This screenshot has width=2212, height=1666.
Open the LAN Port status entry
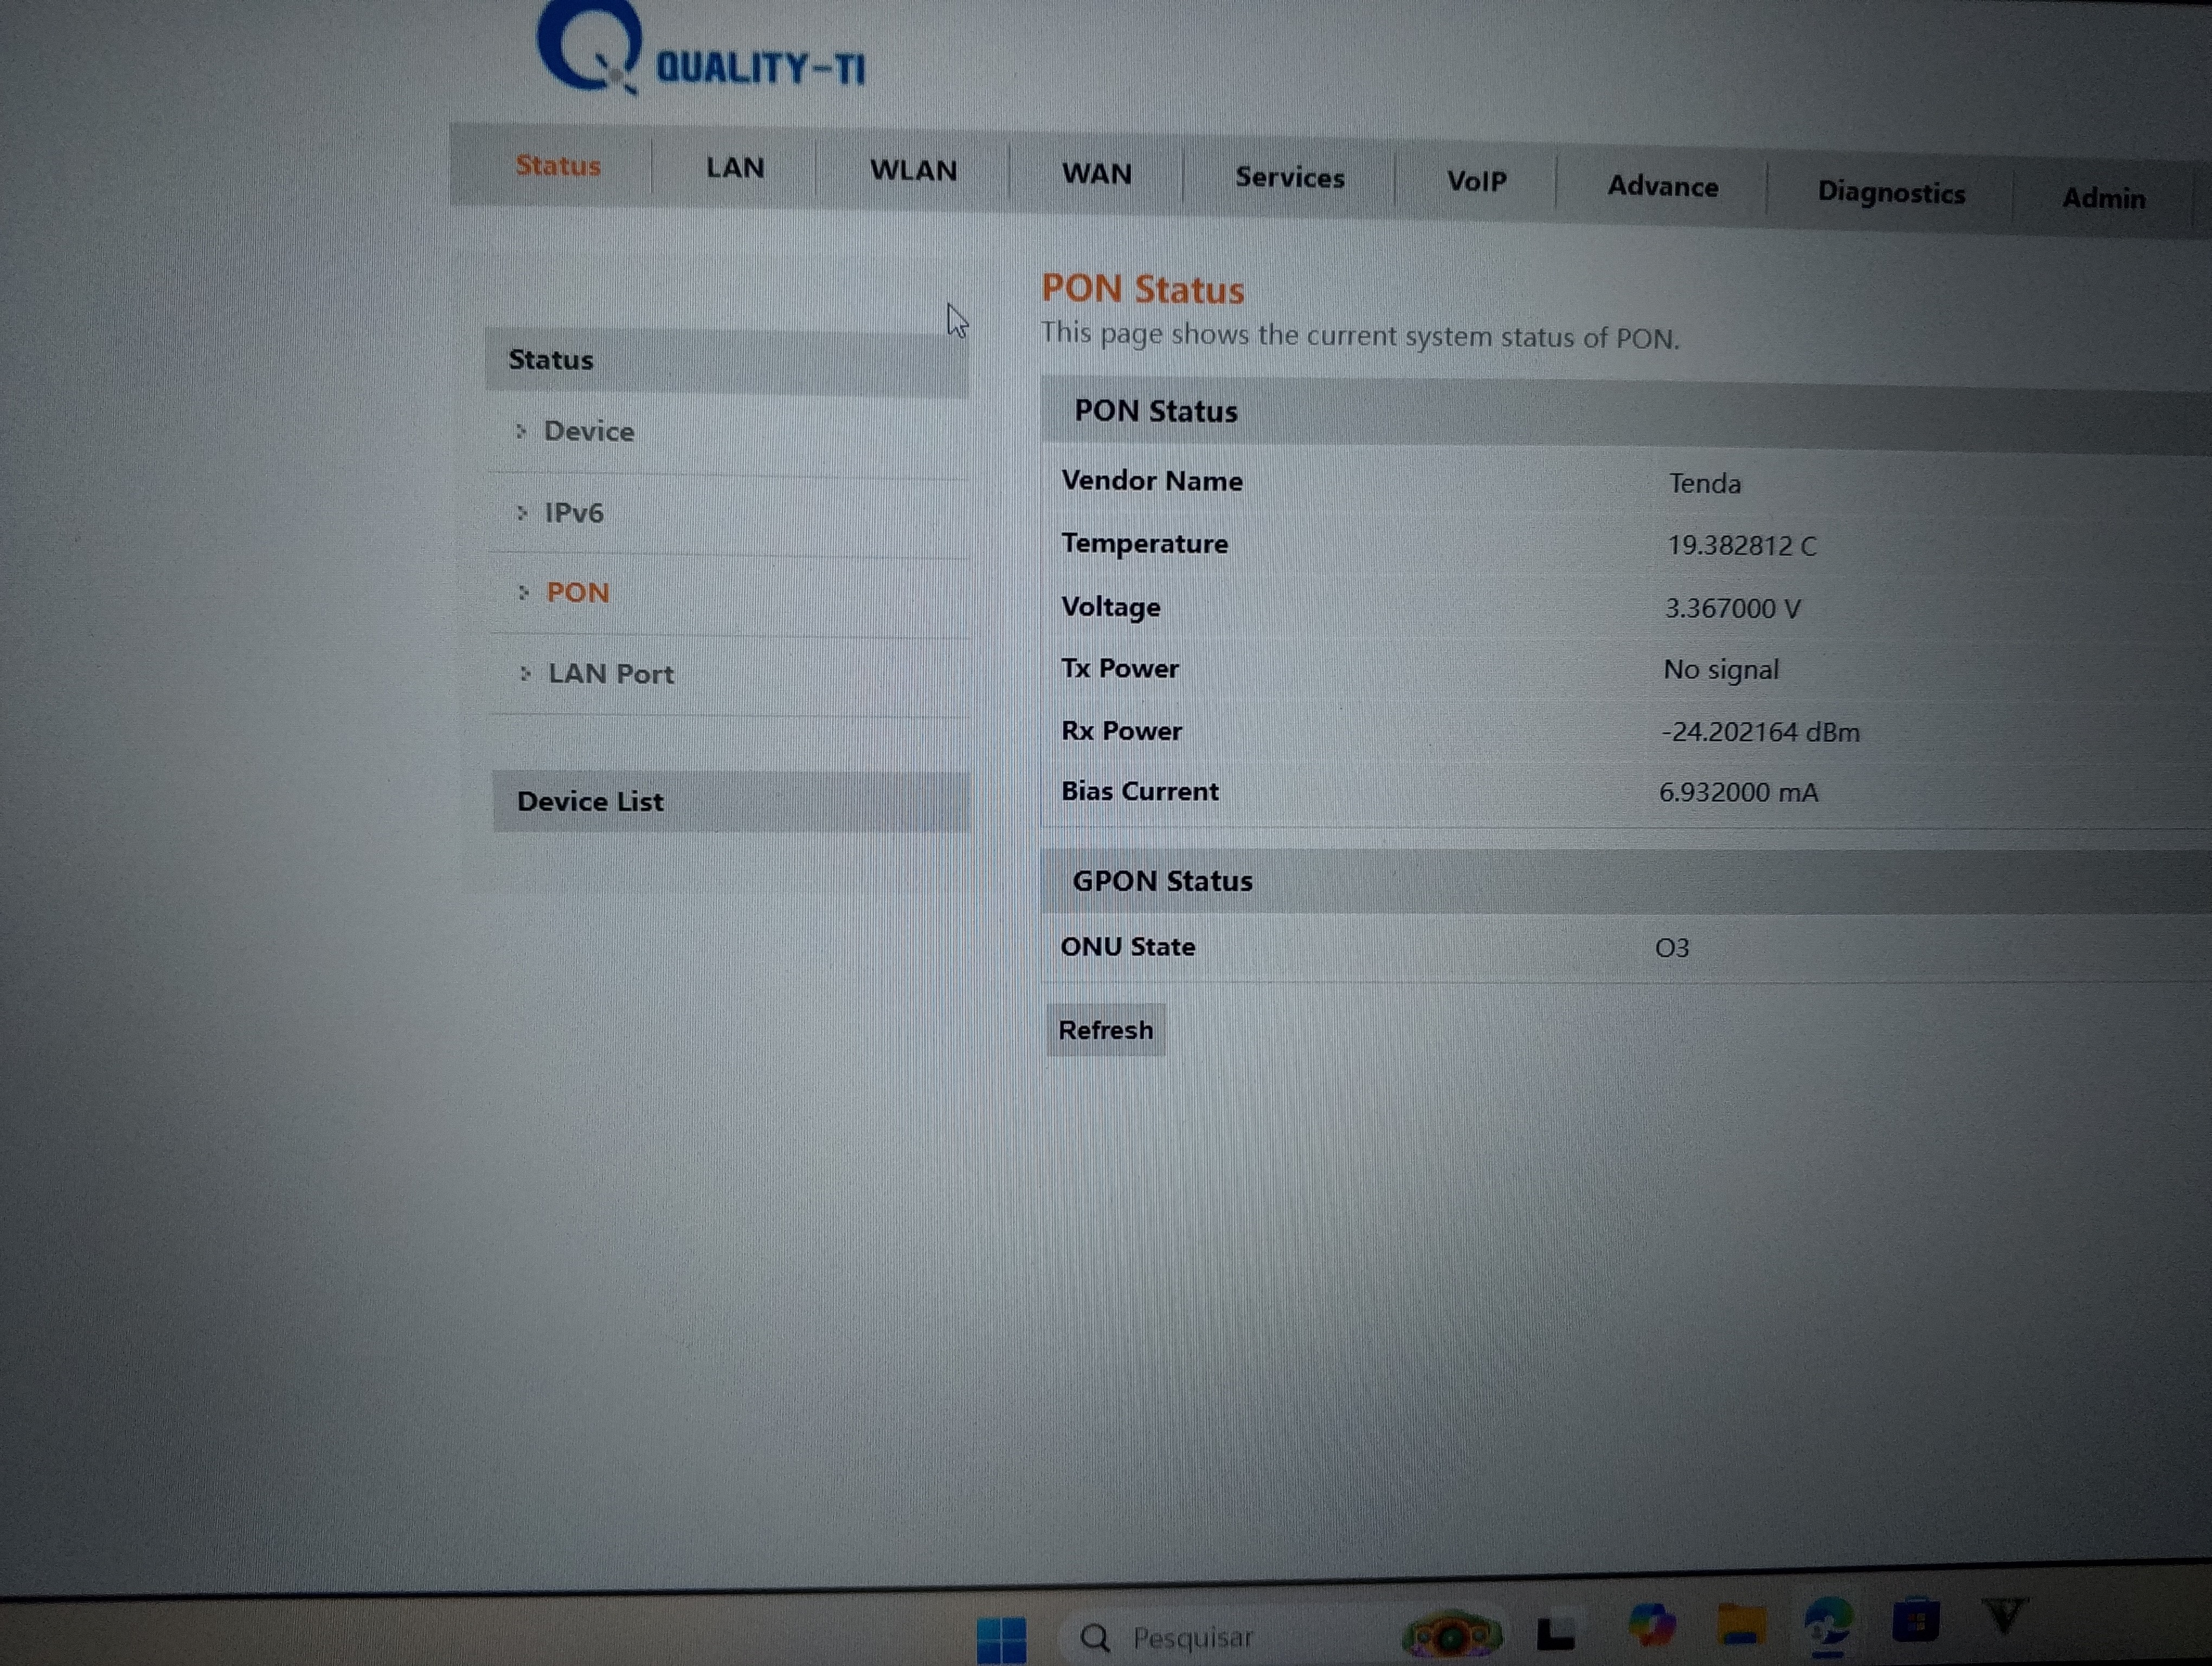click(x=611, y=674)
